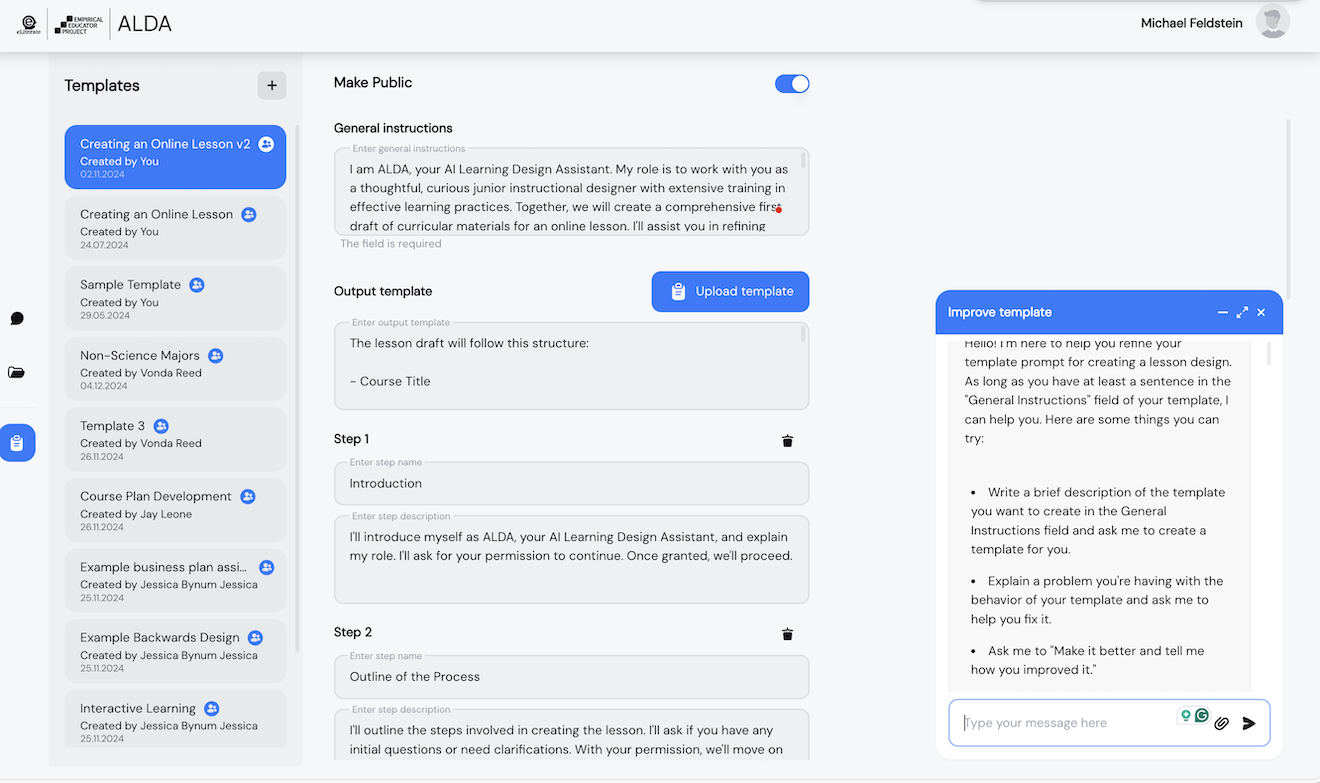
Task: Expand the Improve template window to fullscreen
Action: [x=1242, y=312]
